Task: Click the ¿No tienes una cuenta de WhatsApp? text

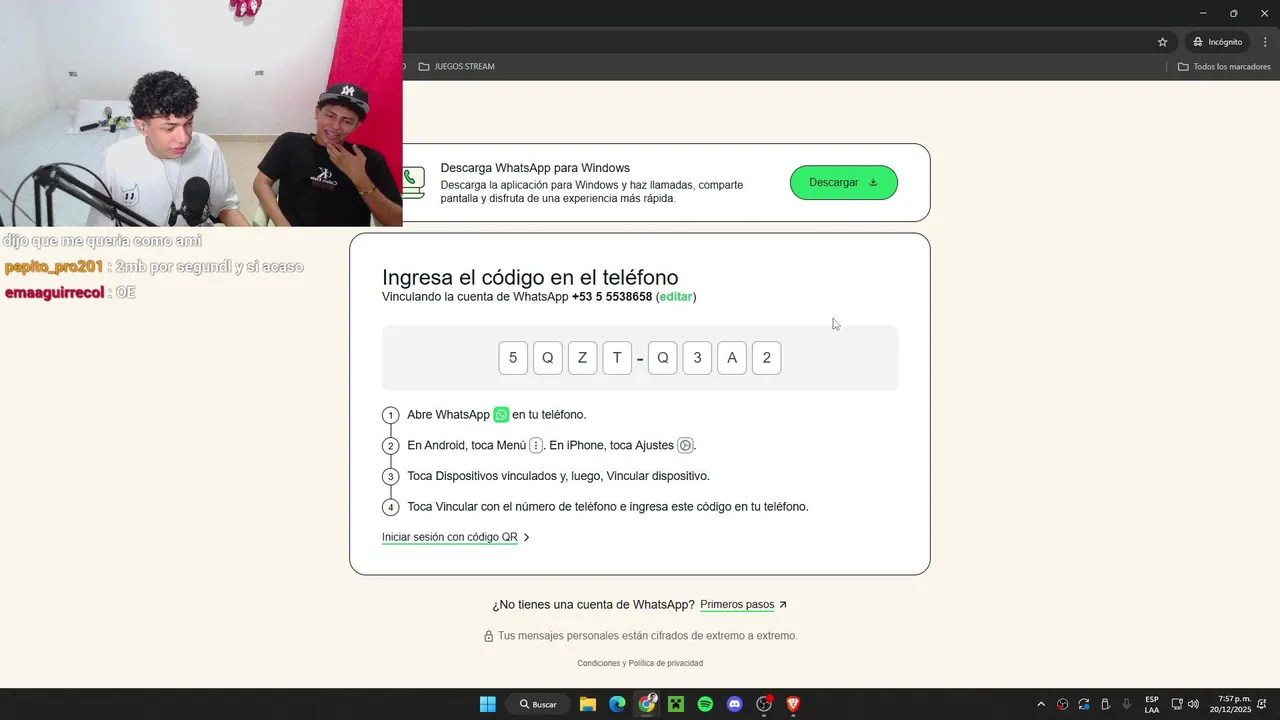Action: click(x=593, y=605)
